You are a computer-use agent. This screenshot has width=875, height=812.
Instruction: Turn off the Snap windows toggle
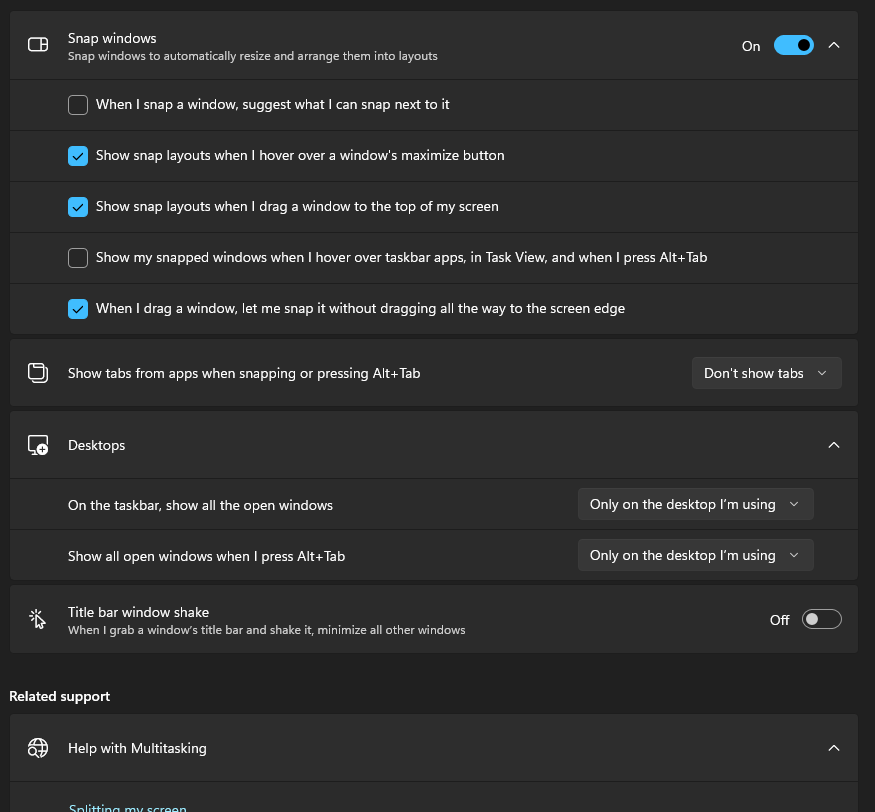tap(793, 45)
